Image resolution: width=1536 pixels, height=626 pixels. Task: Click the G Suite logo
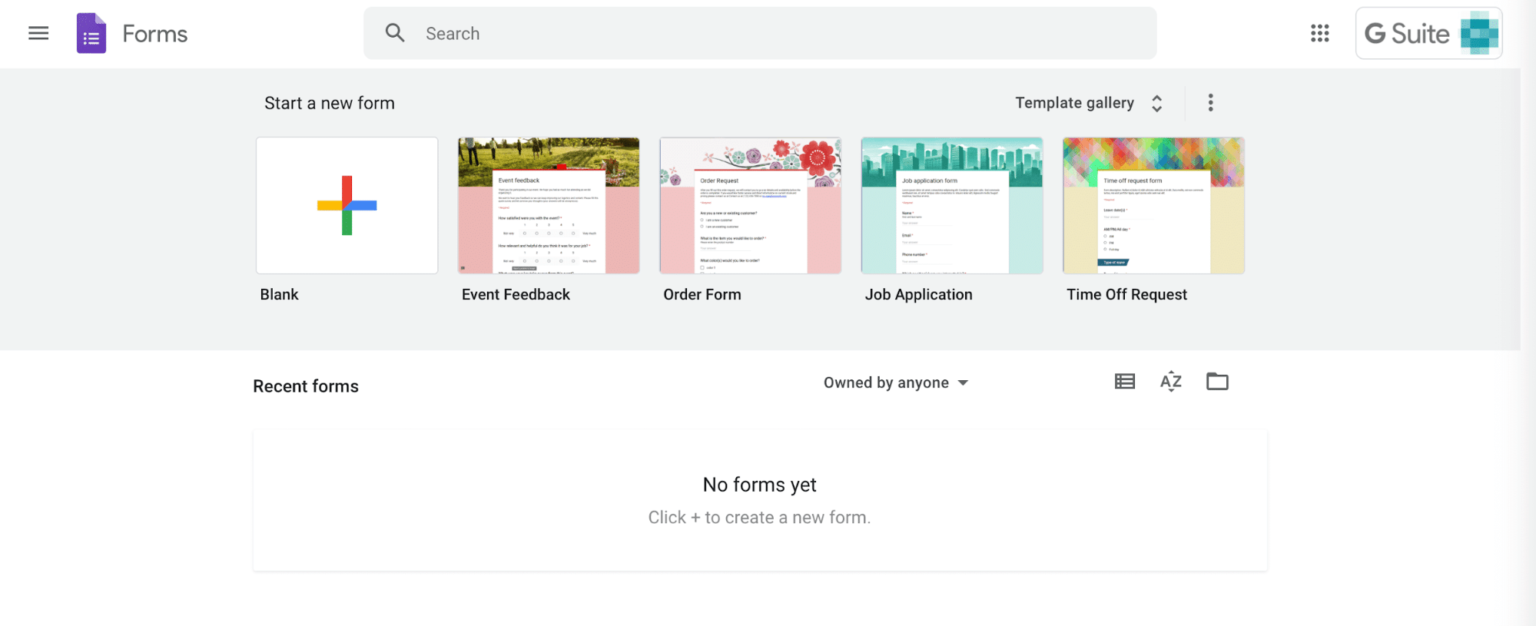[1428, 33]
